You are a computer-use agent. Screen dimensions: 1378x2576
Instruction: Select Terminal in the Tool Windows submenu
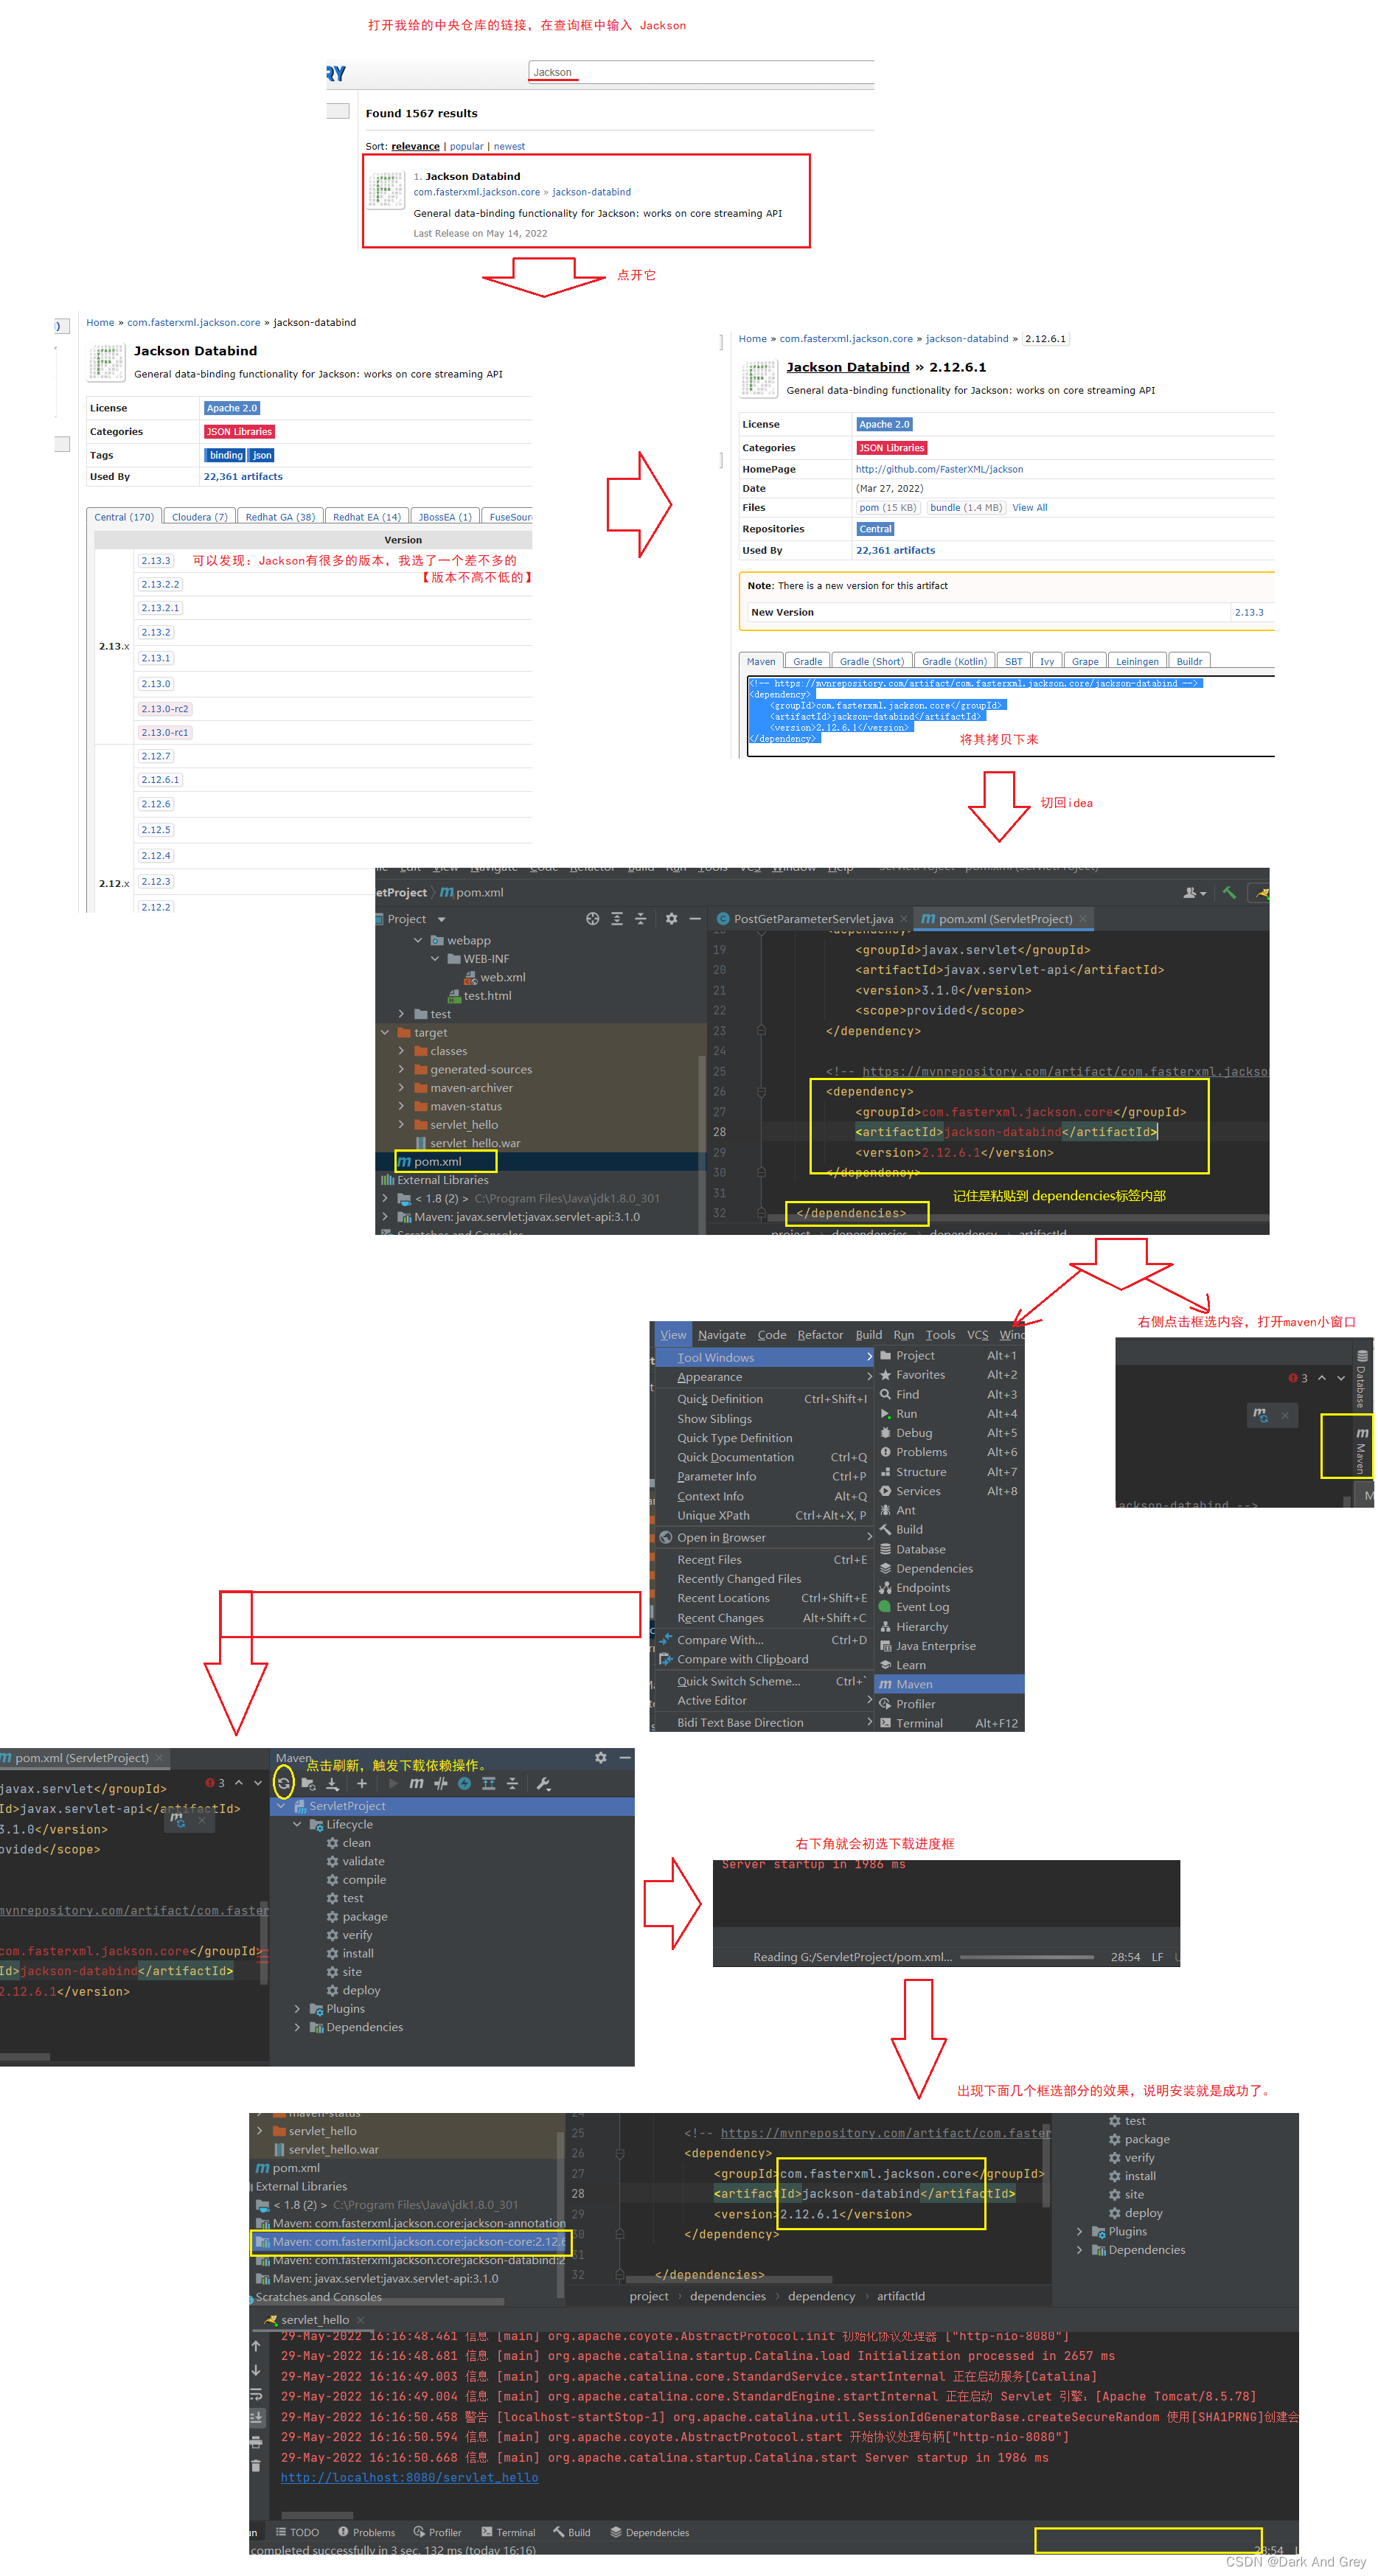point(950,1723)
